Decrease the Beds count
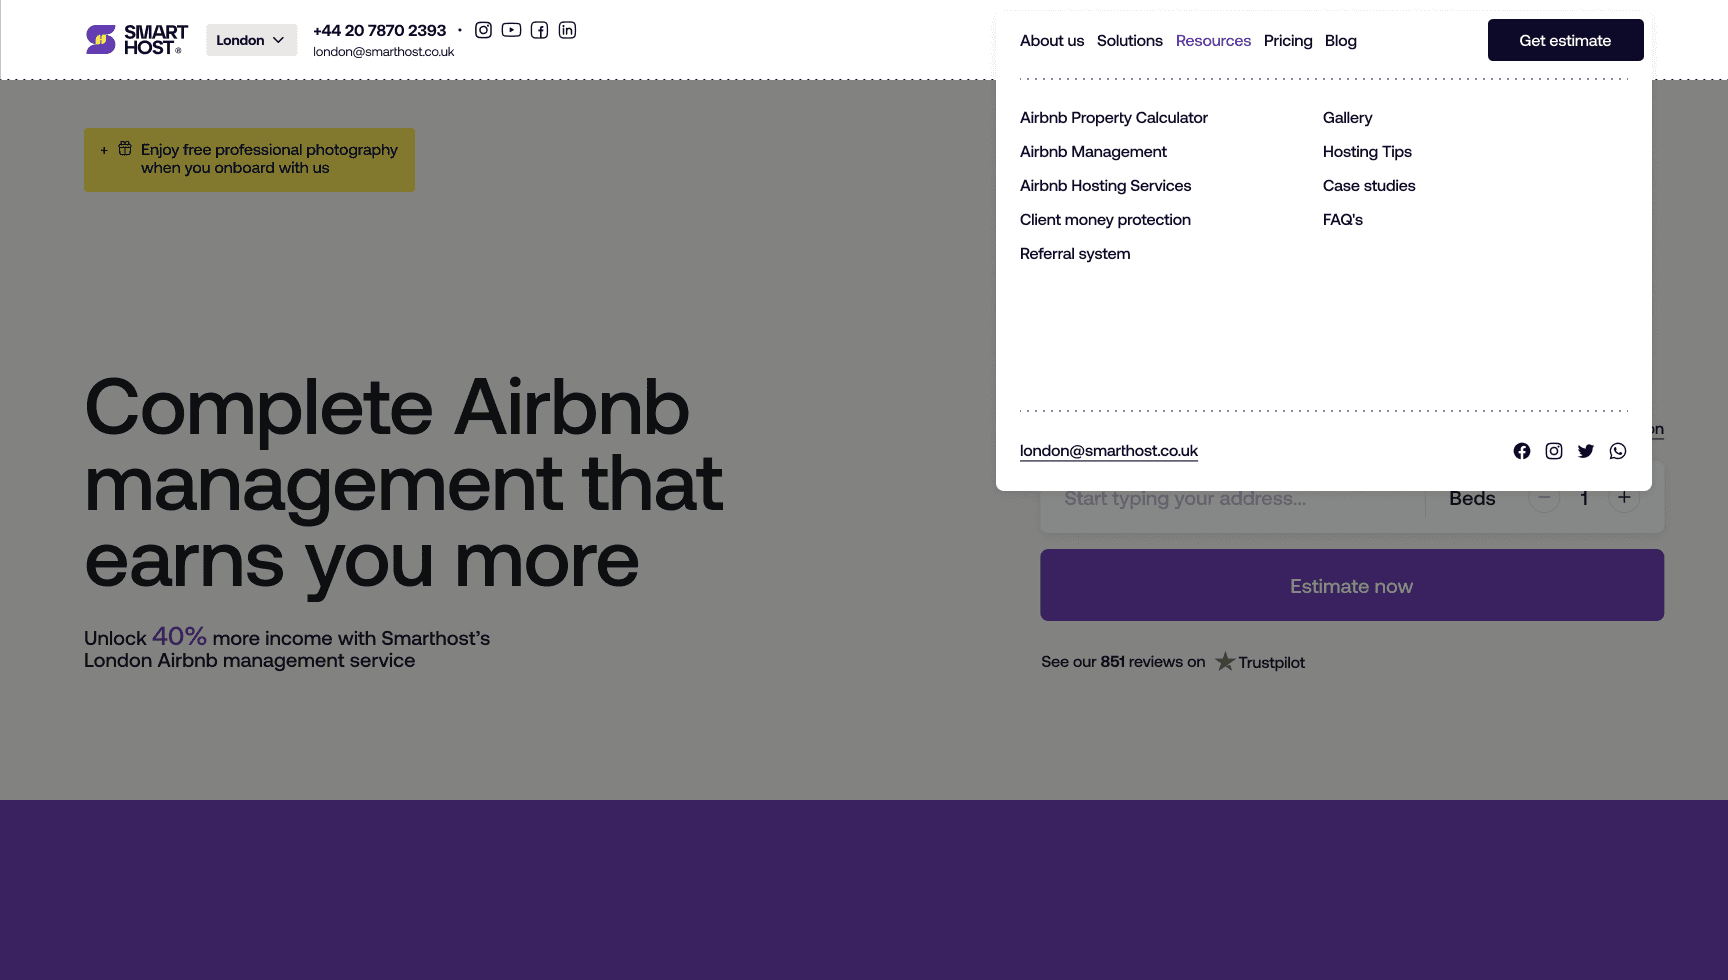The height and width of the screenshot is (980, 1728). 1544,498
